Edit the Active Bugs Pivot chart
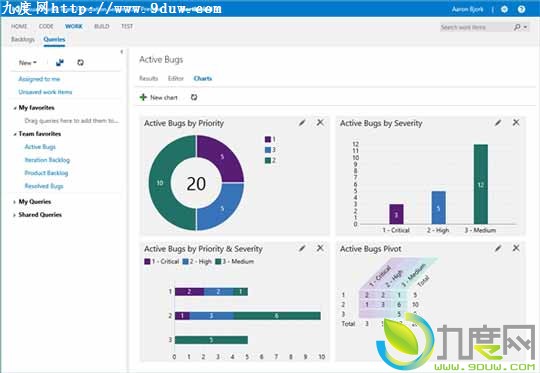Viewport: 540px width, 373px height. pos(498,248)
